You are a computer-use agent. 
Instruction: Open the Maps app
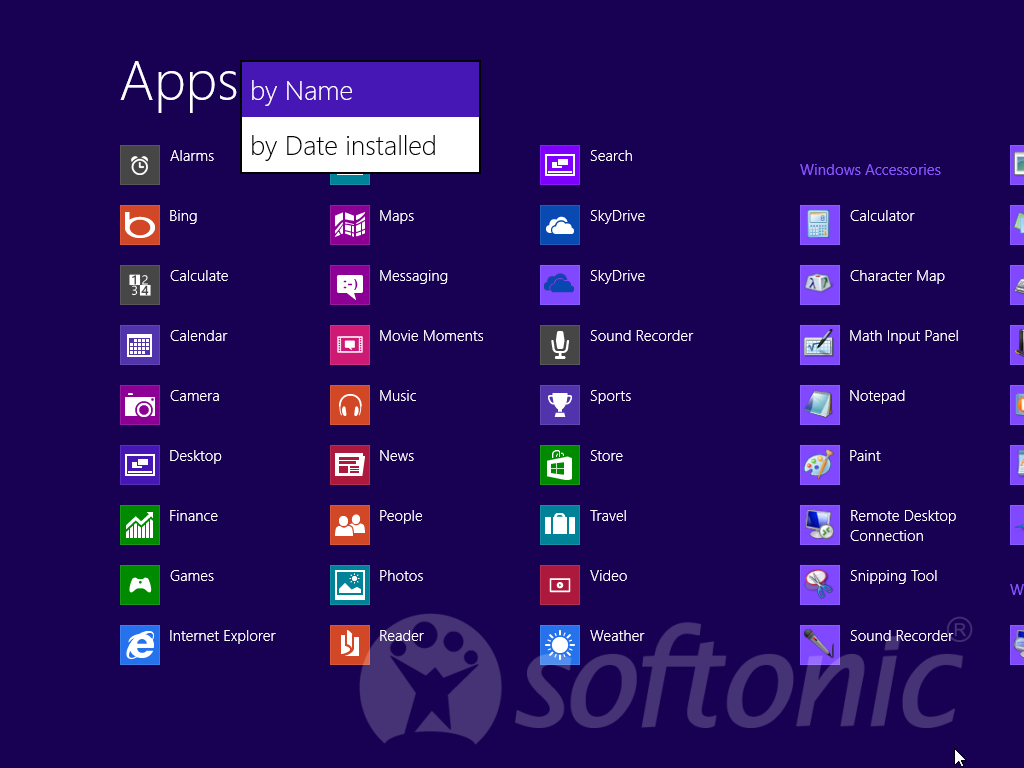[350, 225]
